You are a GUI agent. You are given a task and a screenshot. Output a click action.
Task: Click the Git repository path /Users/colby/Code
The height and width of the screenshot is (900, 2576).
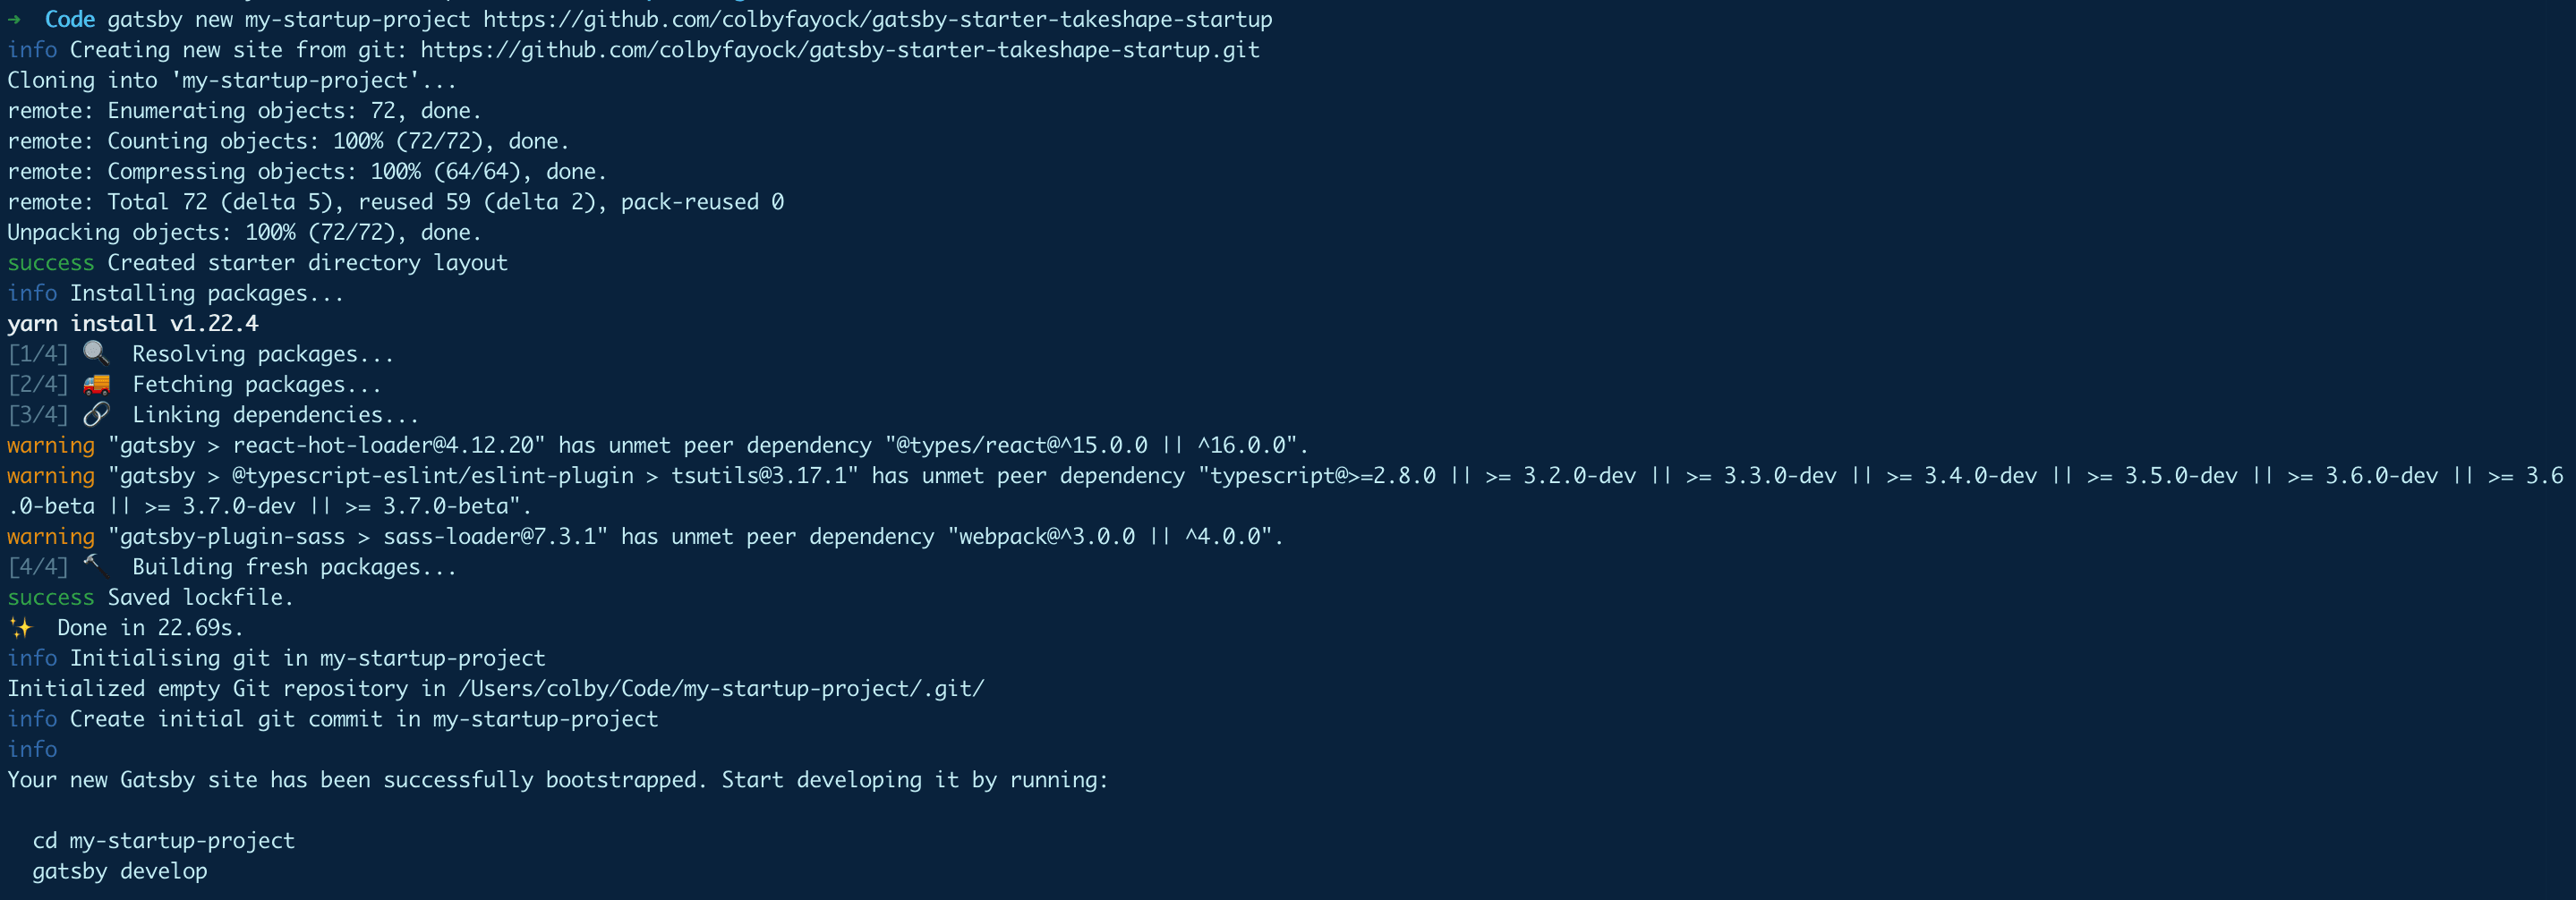[721, 688]
